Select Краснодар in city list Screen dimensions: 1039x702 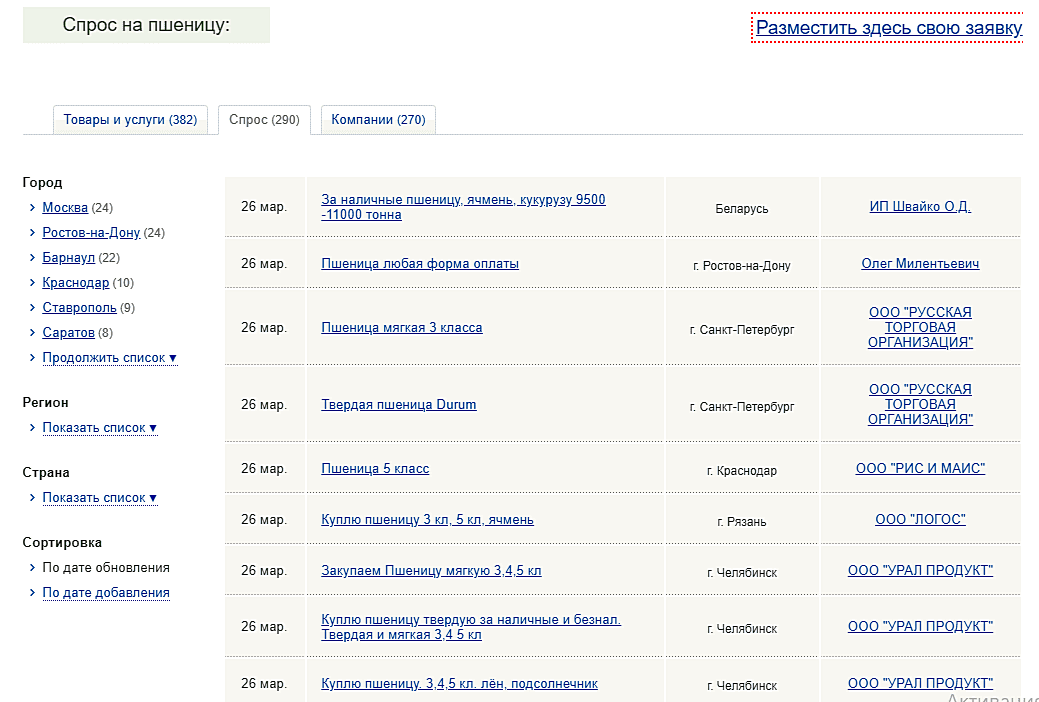tap(75, 283)
